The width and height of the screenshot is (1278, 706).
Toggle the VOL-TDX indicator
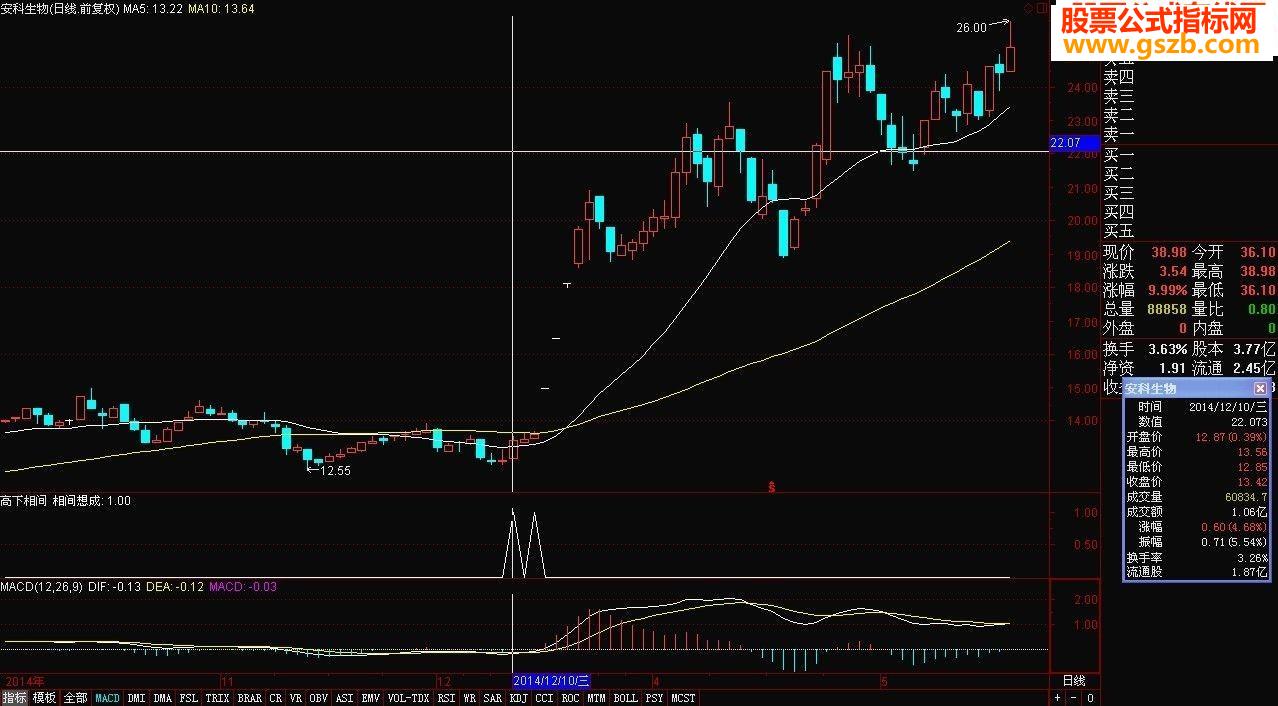[x=408, y=698]
